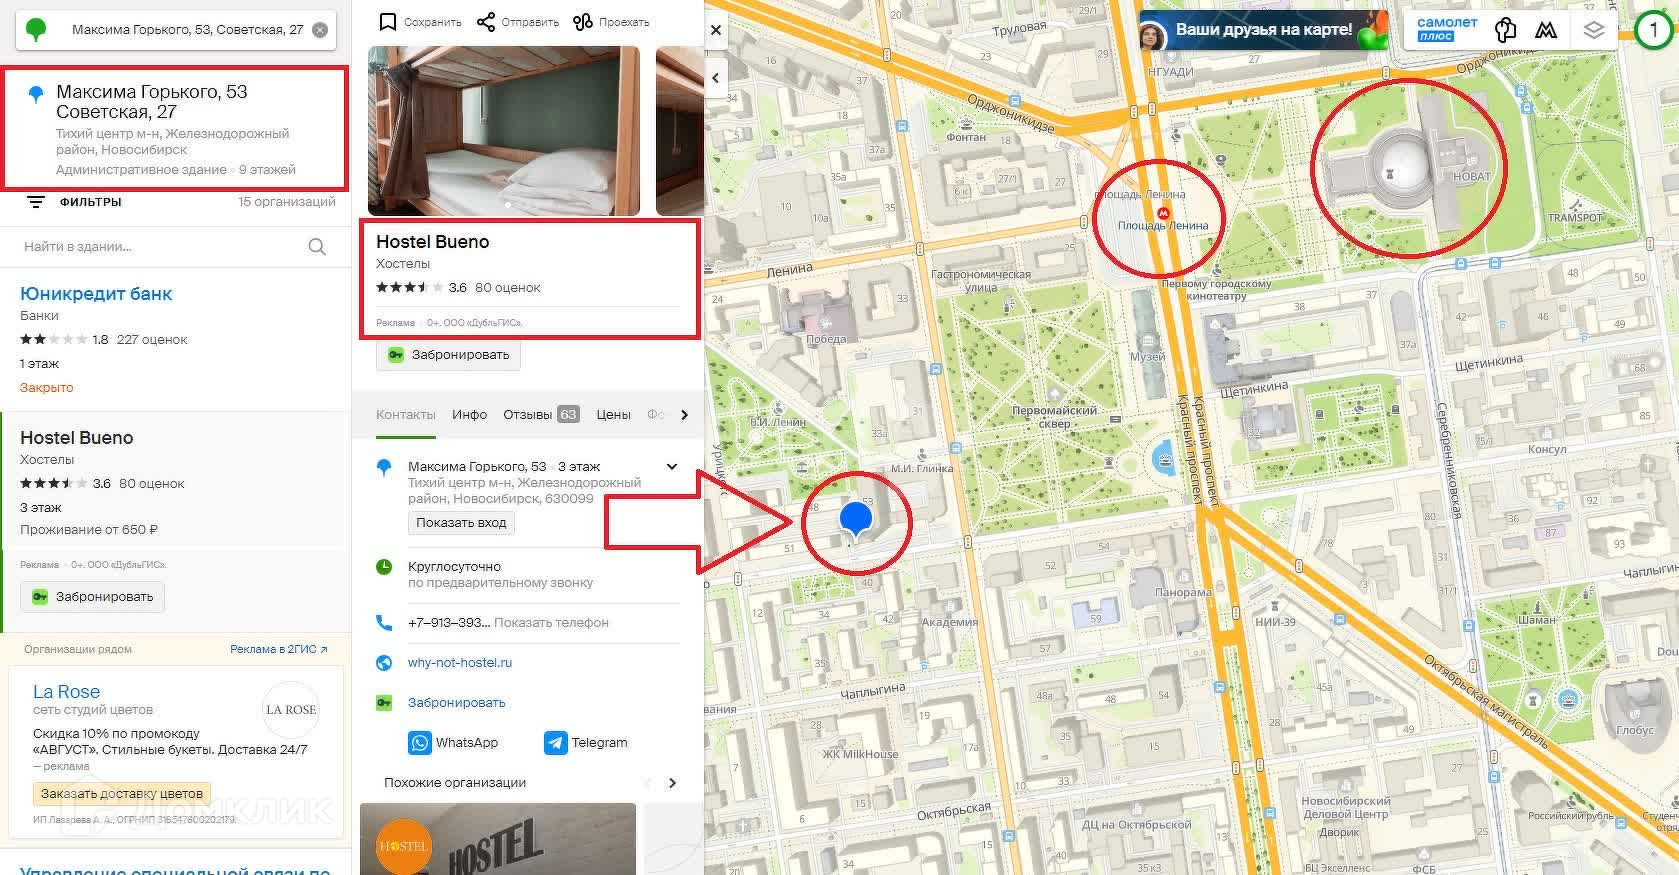Reveal the number via "Показать телефон"
Image resolution: width=1679 pixels, height=875 pixels.
click(x=551, y=623)
